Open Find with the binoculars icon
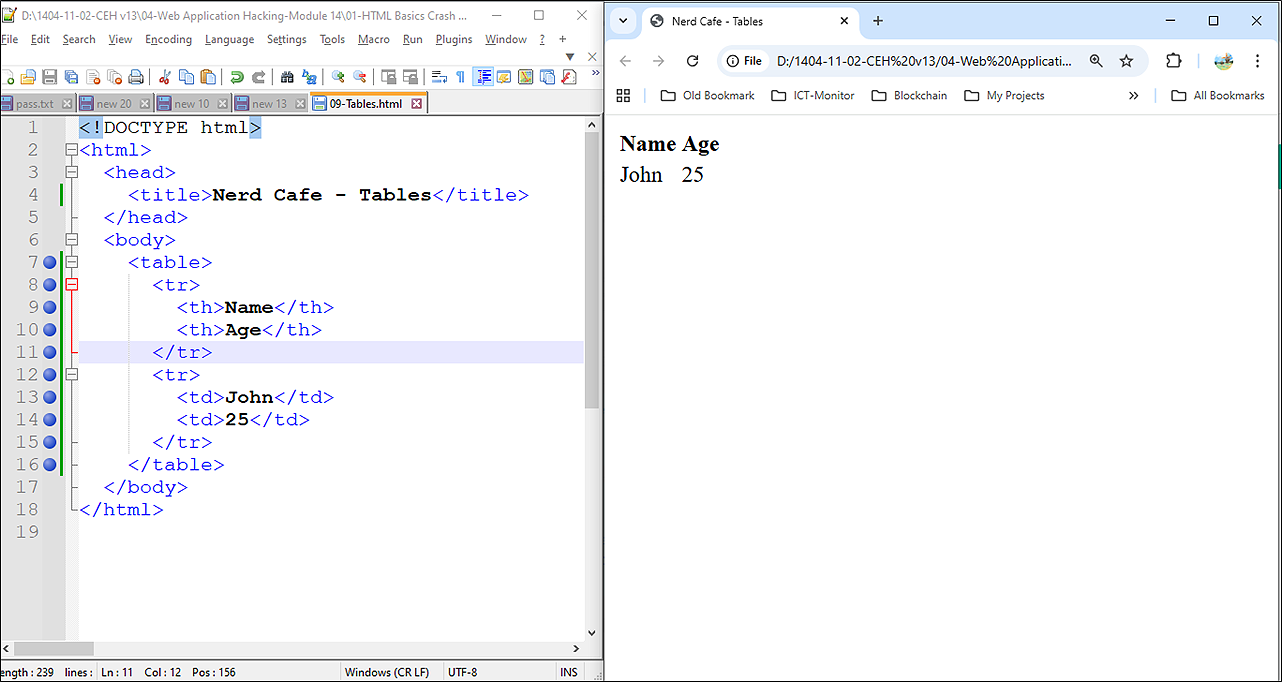The image size is (1282, 682). (287, 77)
